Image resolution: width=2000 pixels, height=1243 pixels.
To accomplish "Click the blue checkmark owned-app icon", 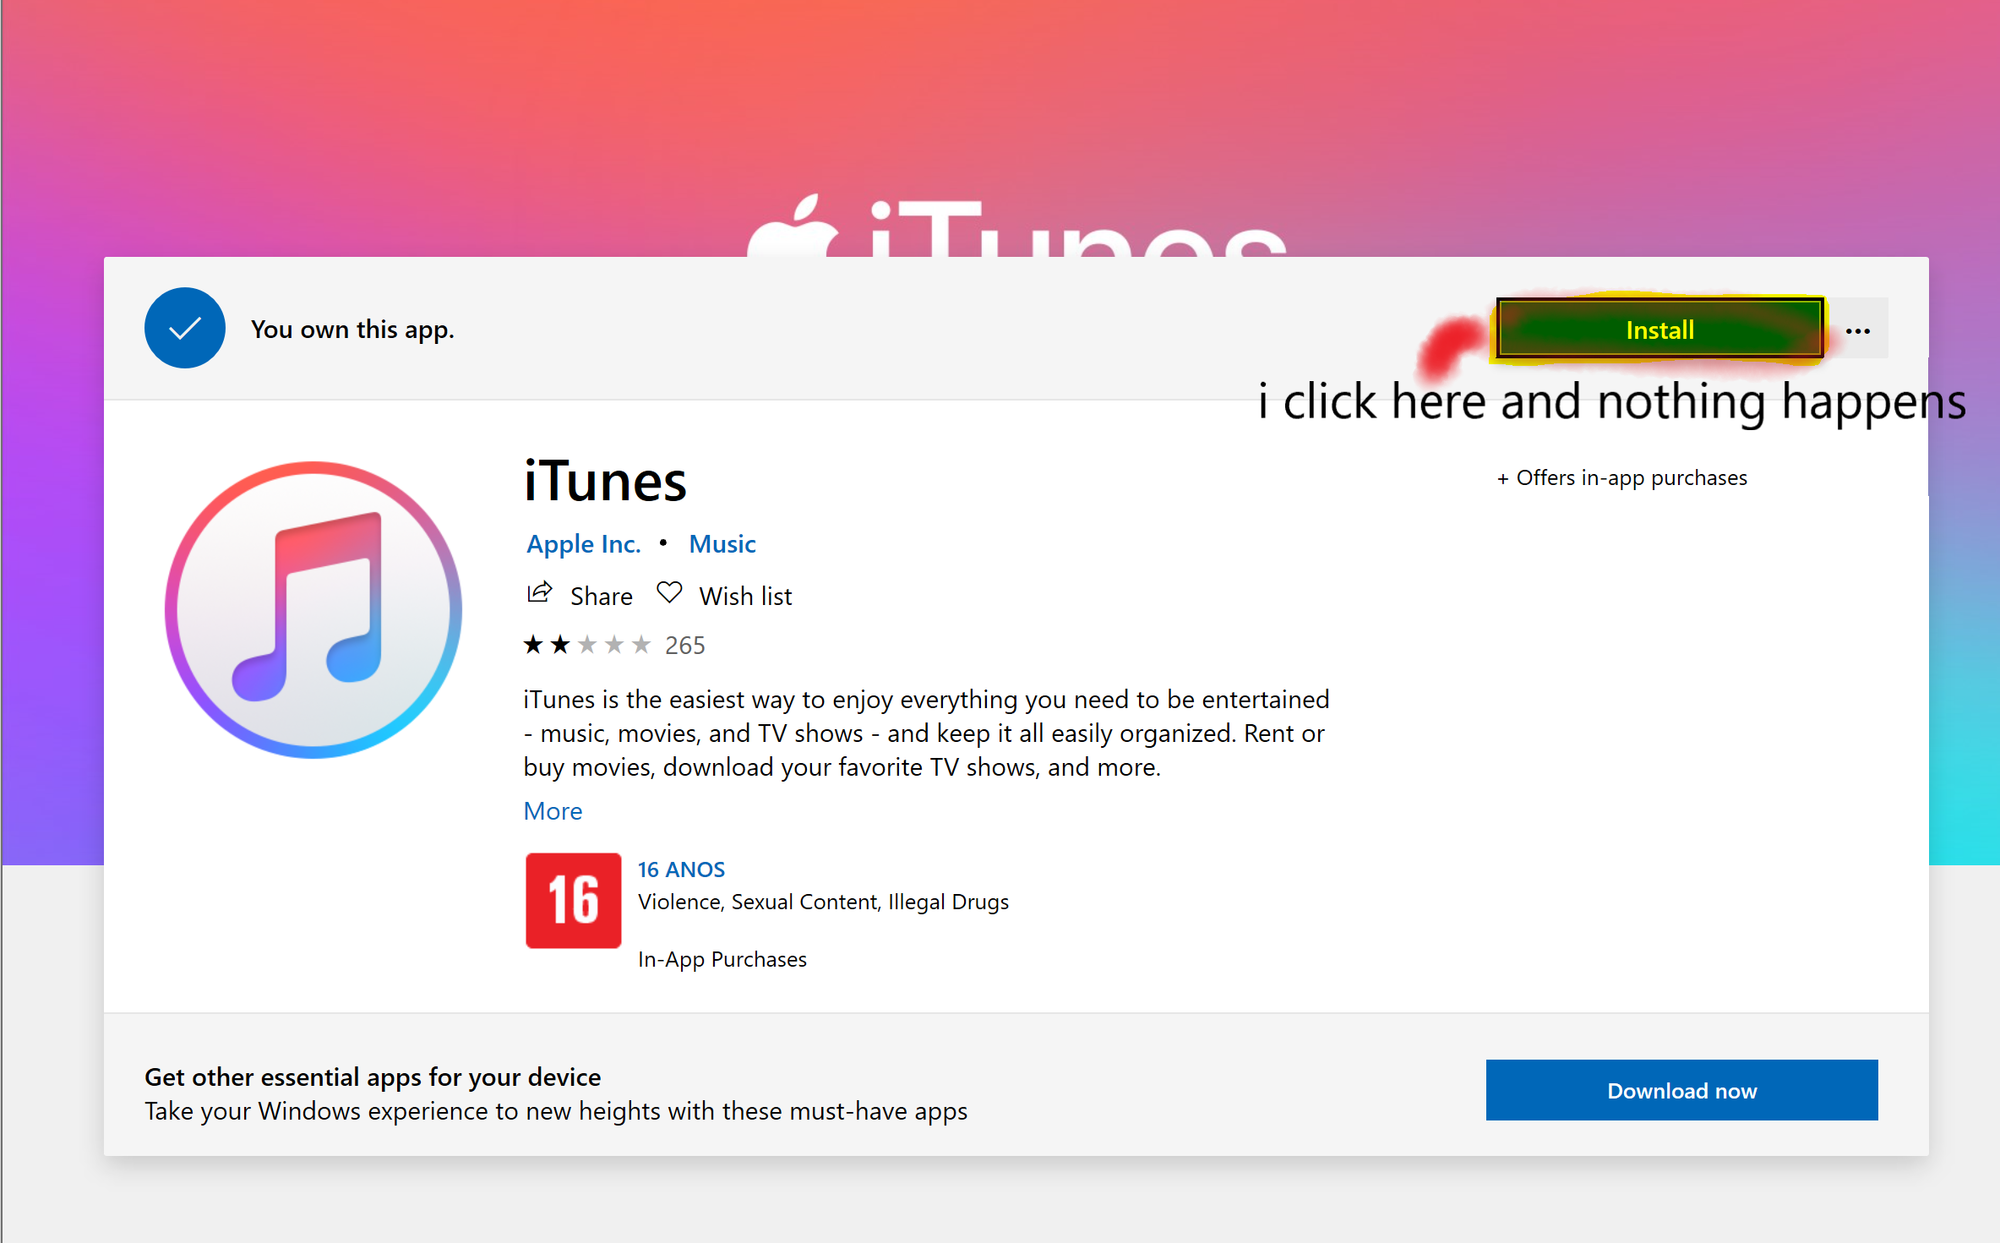I will pos(185,328).
